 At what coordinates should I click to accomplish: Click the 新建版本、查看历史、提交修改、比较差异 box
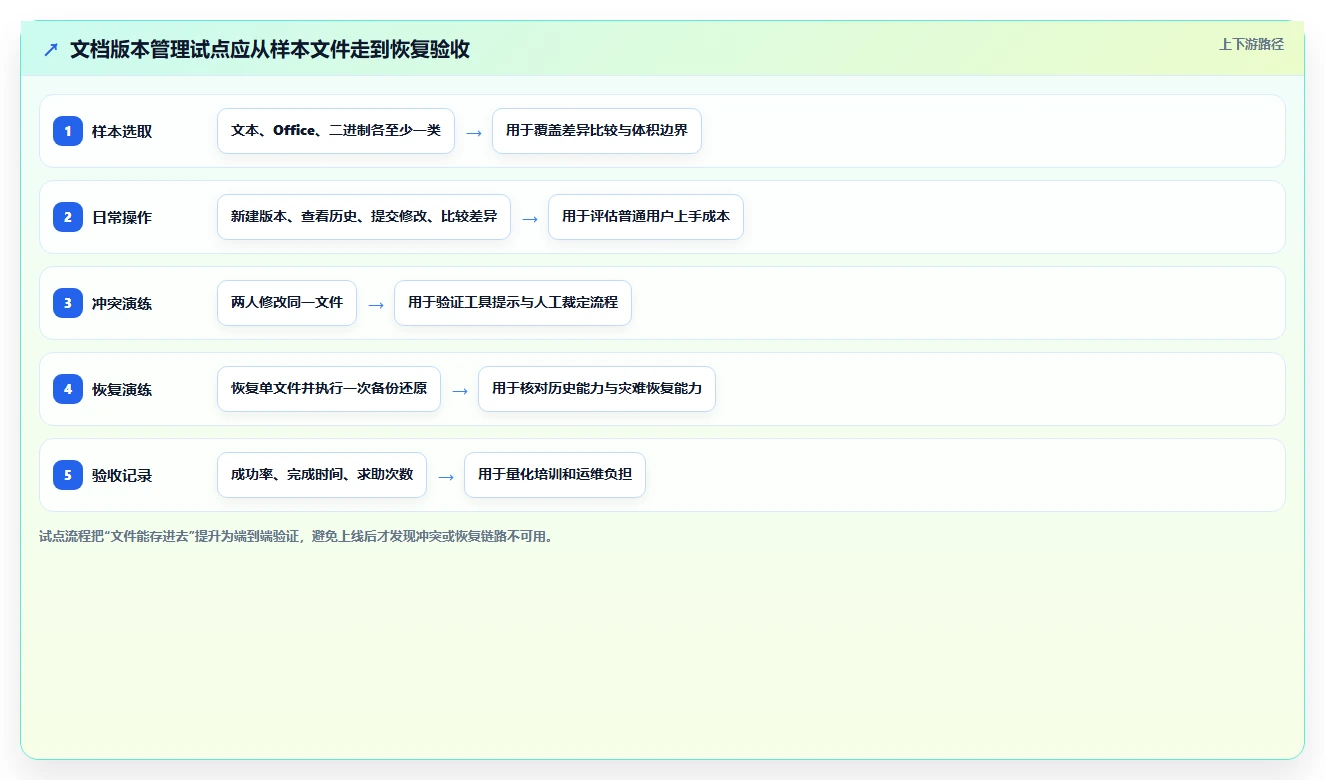[x=364, y=217]
